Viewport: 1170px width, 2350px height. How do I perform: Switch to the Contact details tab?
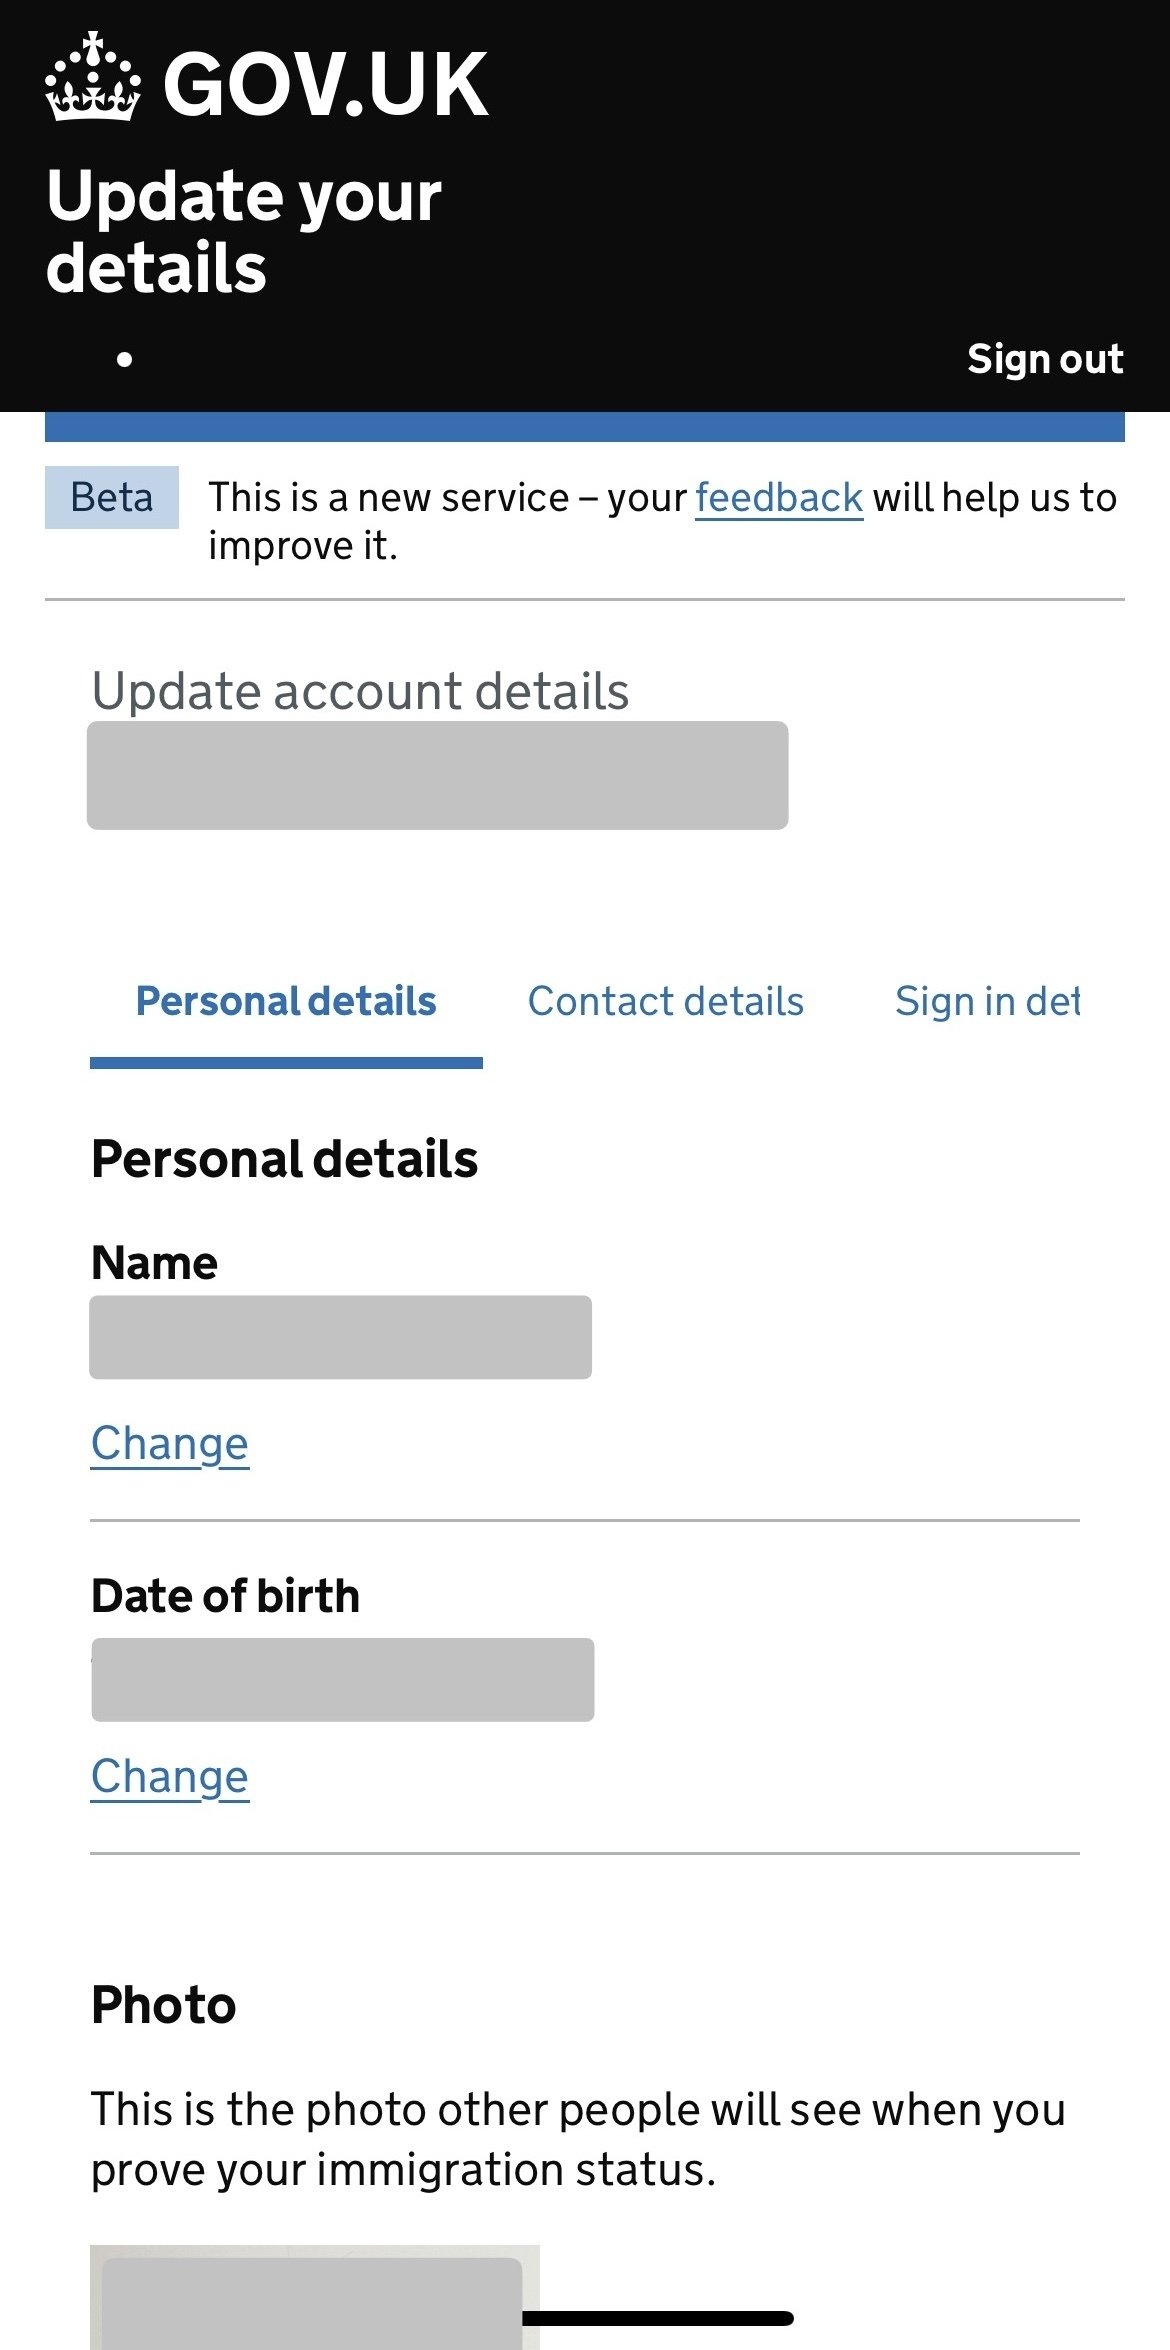[x=665, y=1001]
